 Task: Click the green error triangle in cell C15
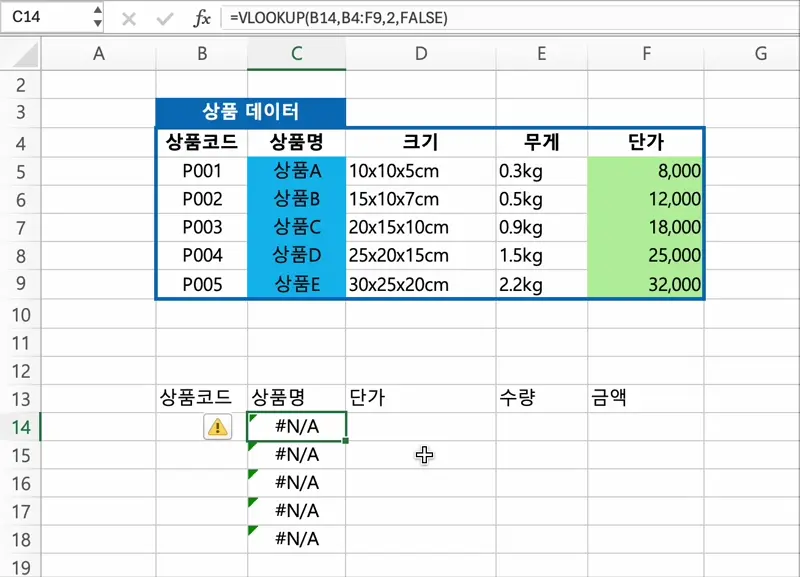point(252,447)
